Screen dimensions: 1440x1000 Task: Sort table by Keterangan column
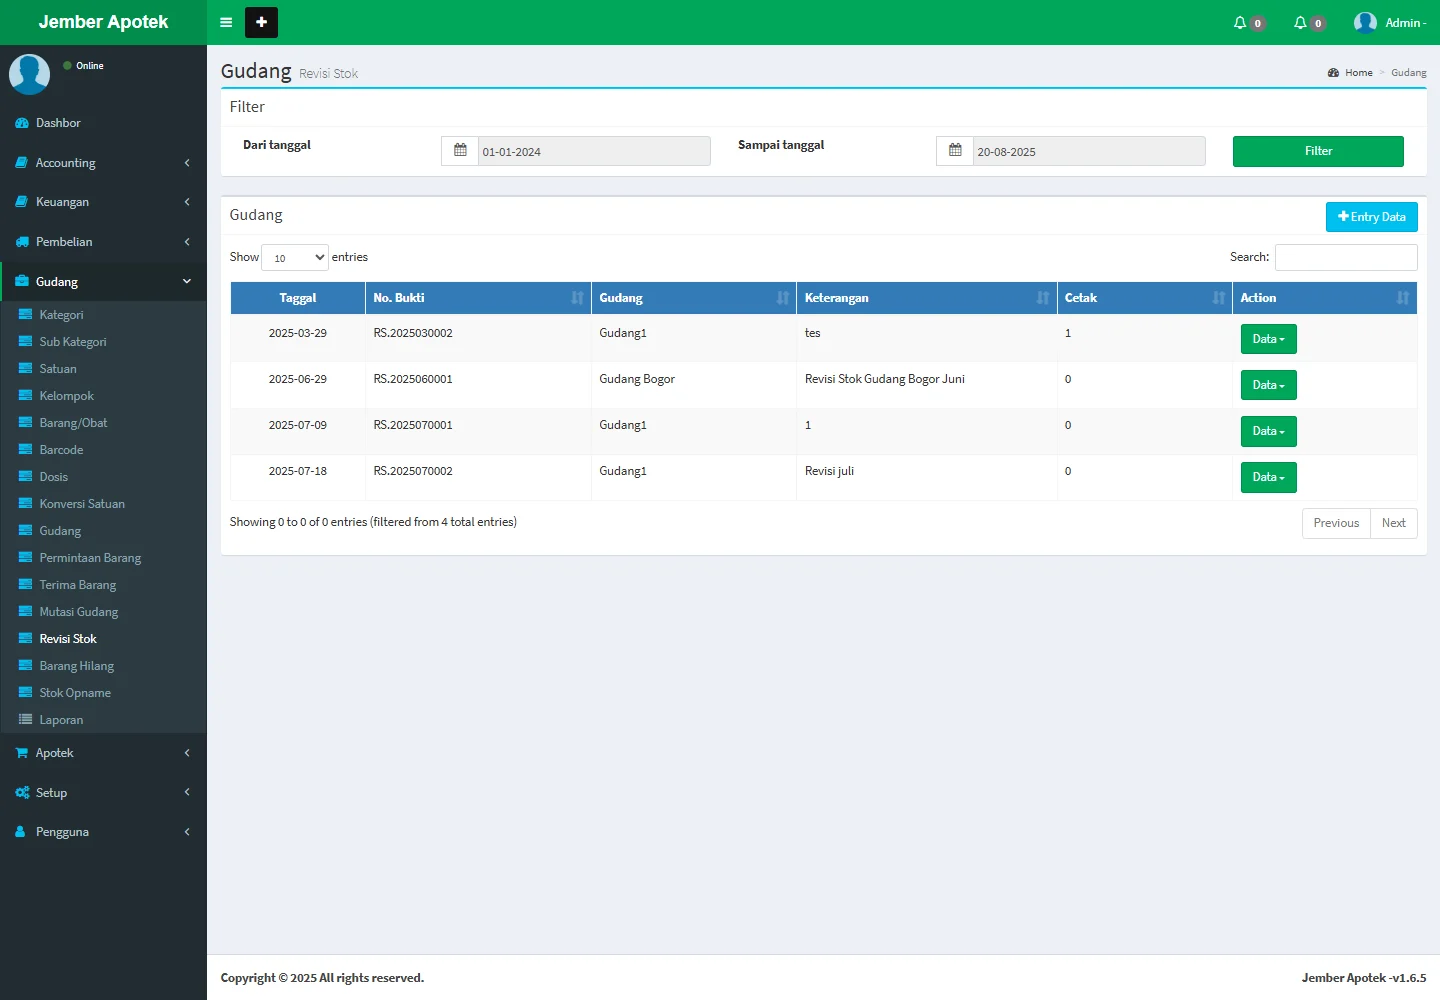pos(926,298)
